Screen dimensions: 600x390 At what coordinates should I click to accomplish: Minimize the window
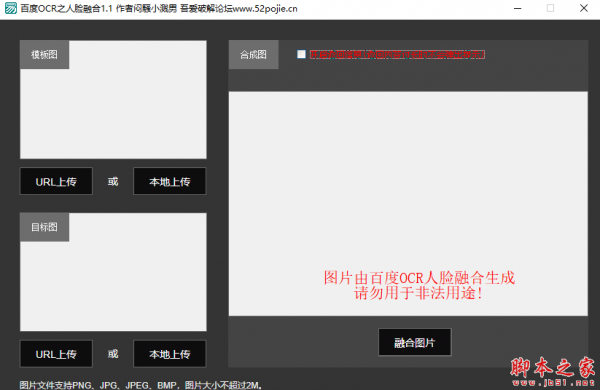pyautogui.click(x=518, y=8)
